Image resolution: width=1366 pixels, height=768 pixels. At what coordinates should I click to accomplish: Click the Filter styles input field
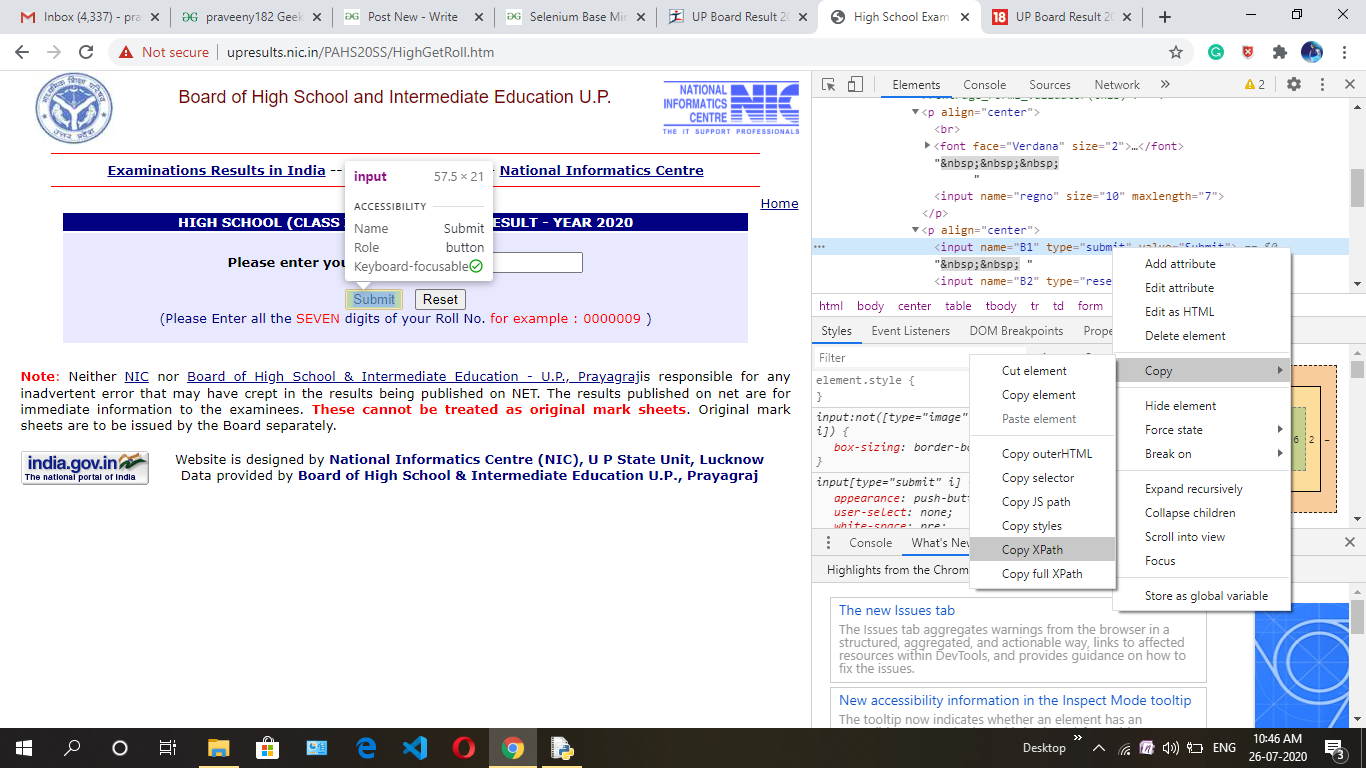click(892, 357)
